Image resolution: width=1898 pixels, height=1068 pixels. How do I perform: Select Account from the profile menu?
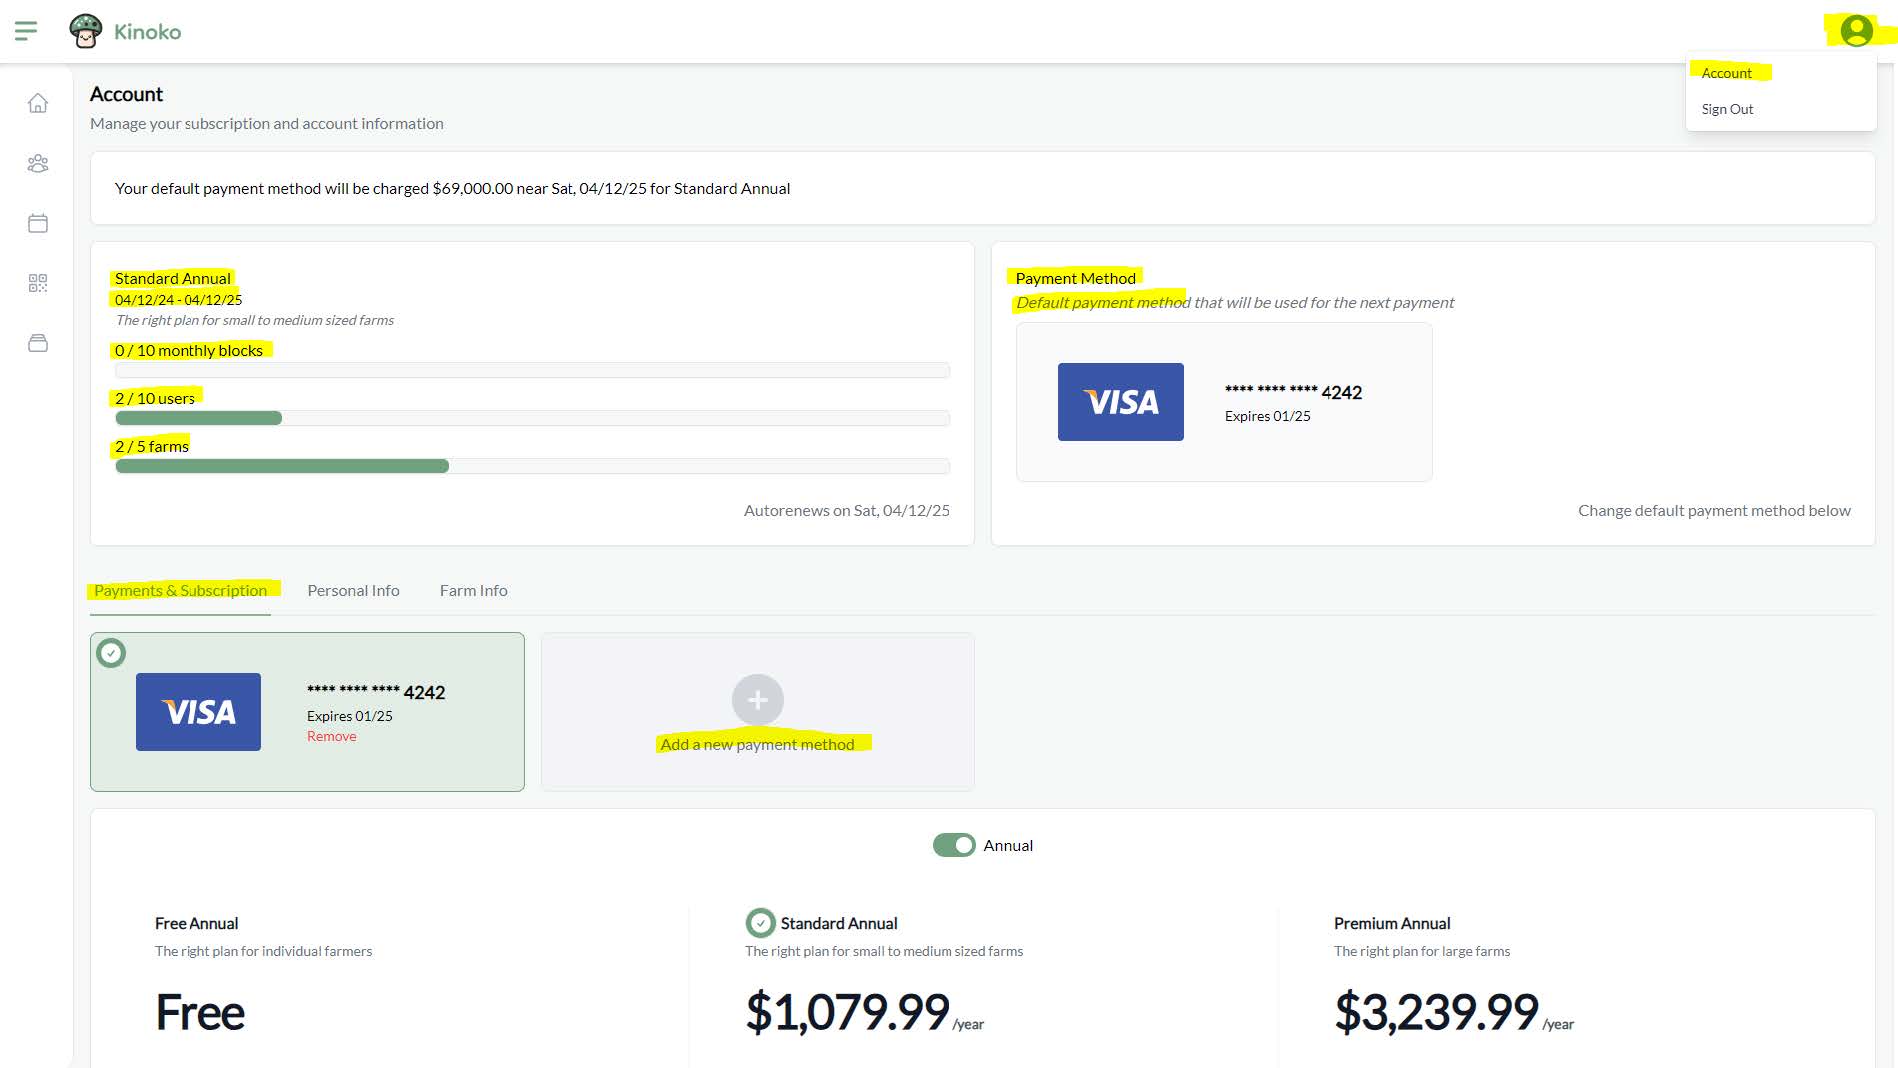coord(1727,72)
